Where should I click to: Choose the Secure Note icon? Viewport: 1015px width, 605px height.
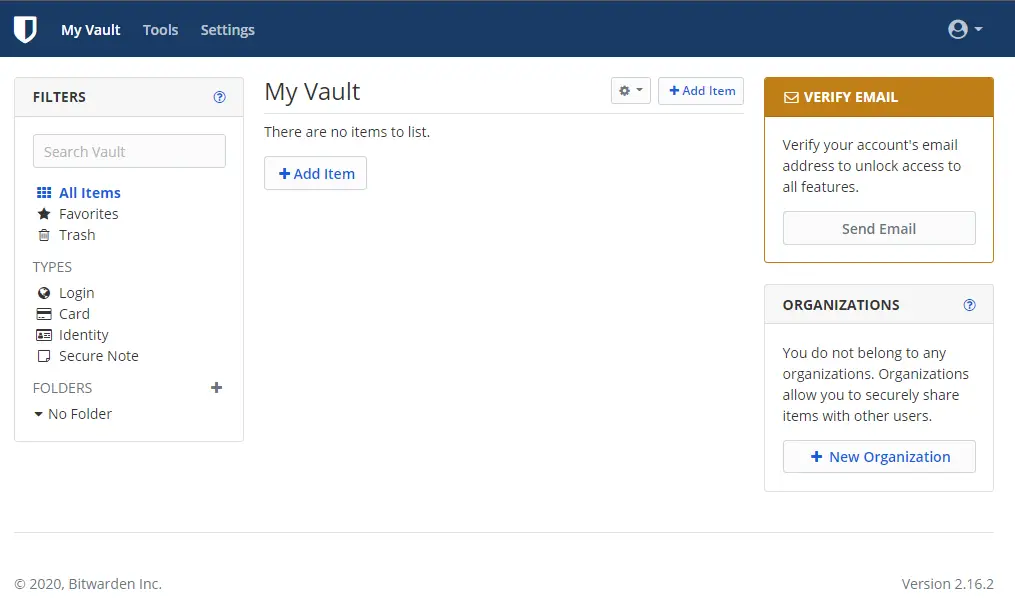click(45, 355)
